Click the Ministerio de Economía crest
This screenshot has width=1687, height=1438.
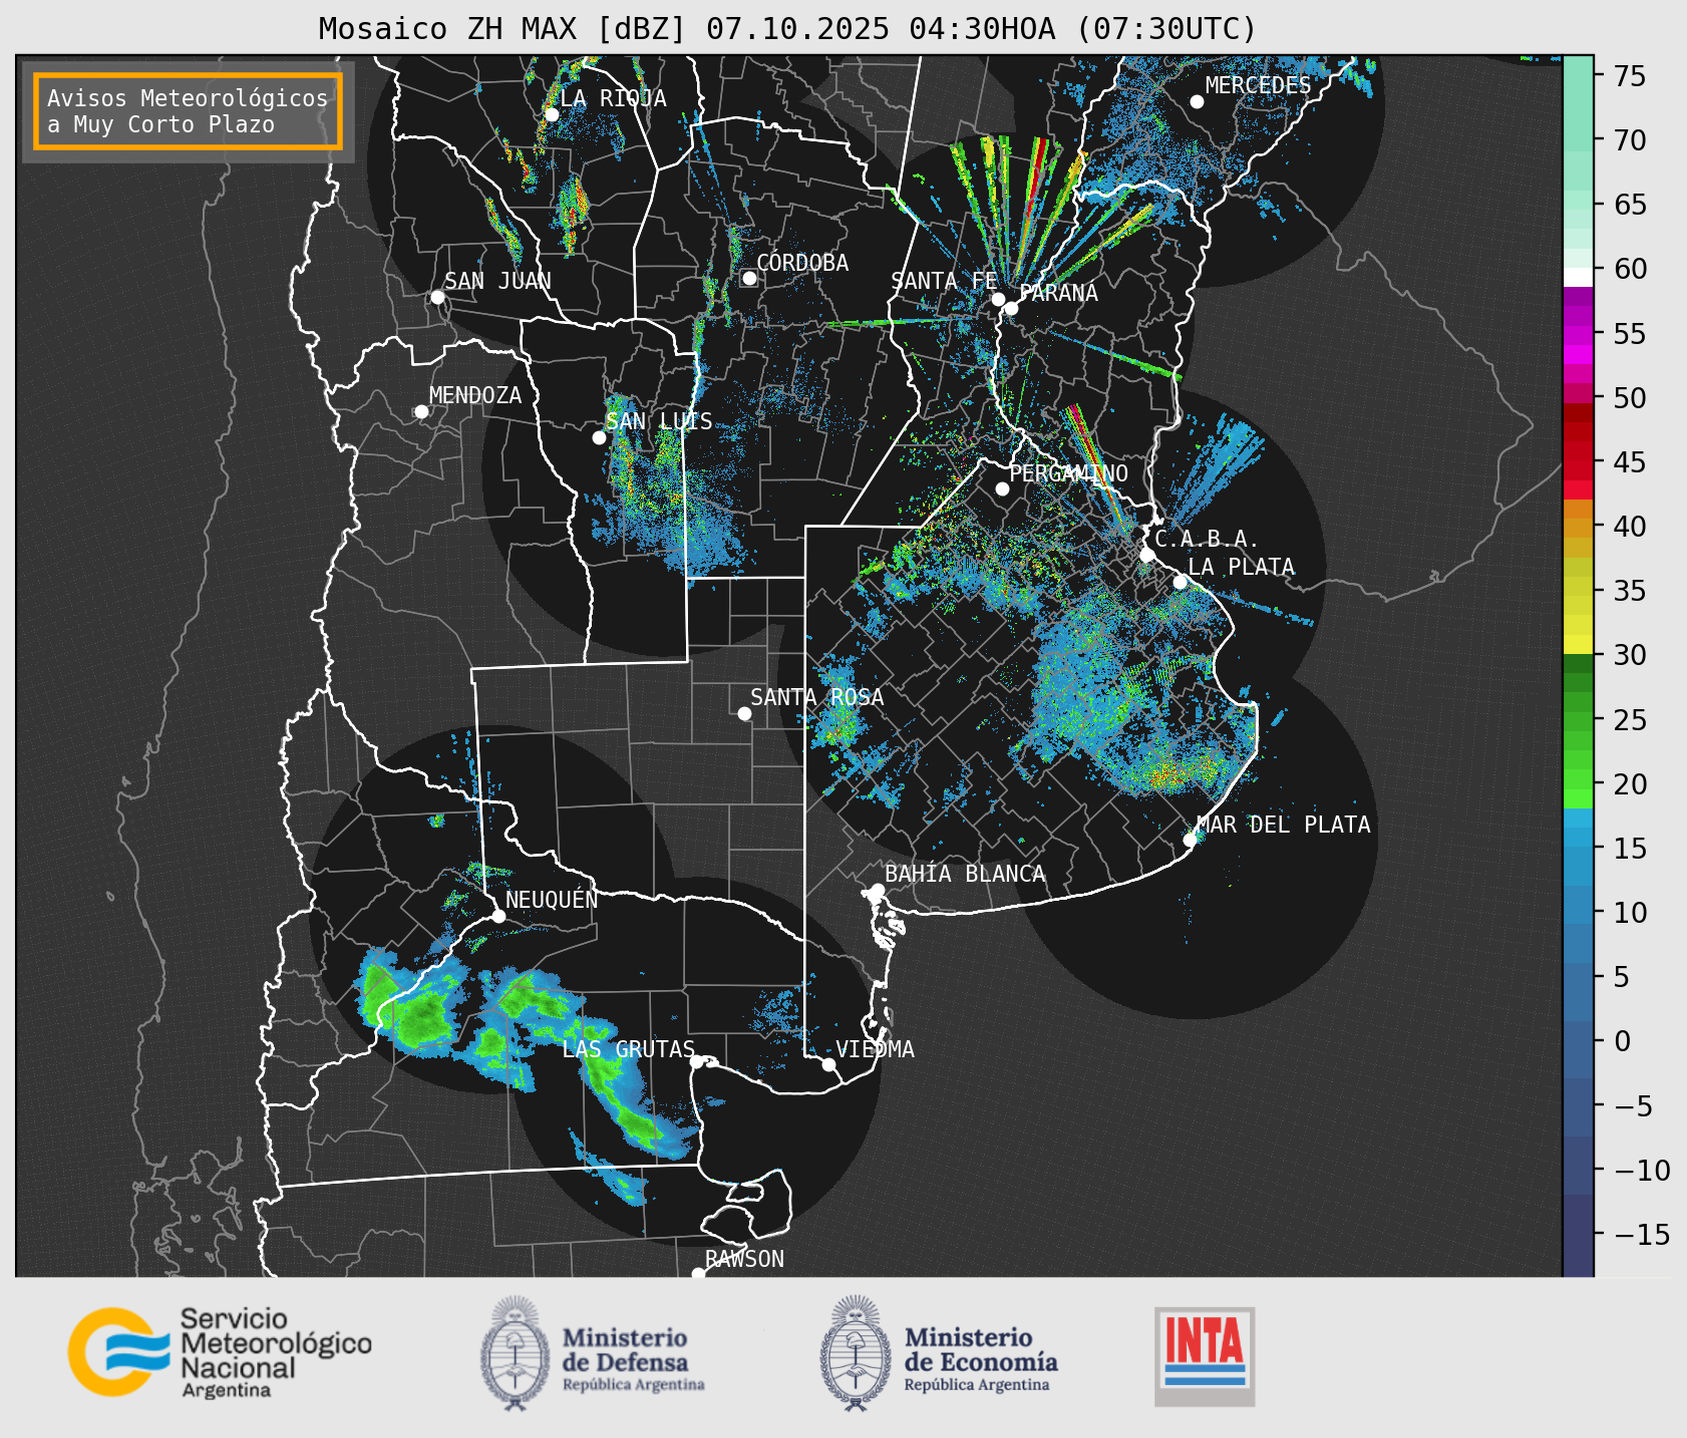coord(855,1353)
